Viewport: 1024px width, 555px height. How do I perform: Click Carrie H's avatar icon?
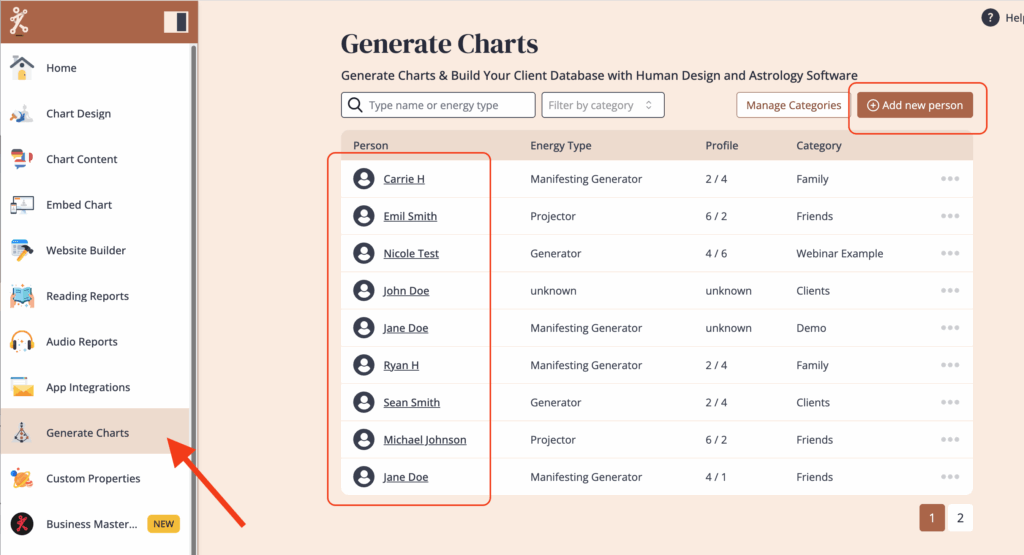tap(364, 179)
